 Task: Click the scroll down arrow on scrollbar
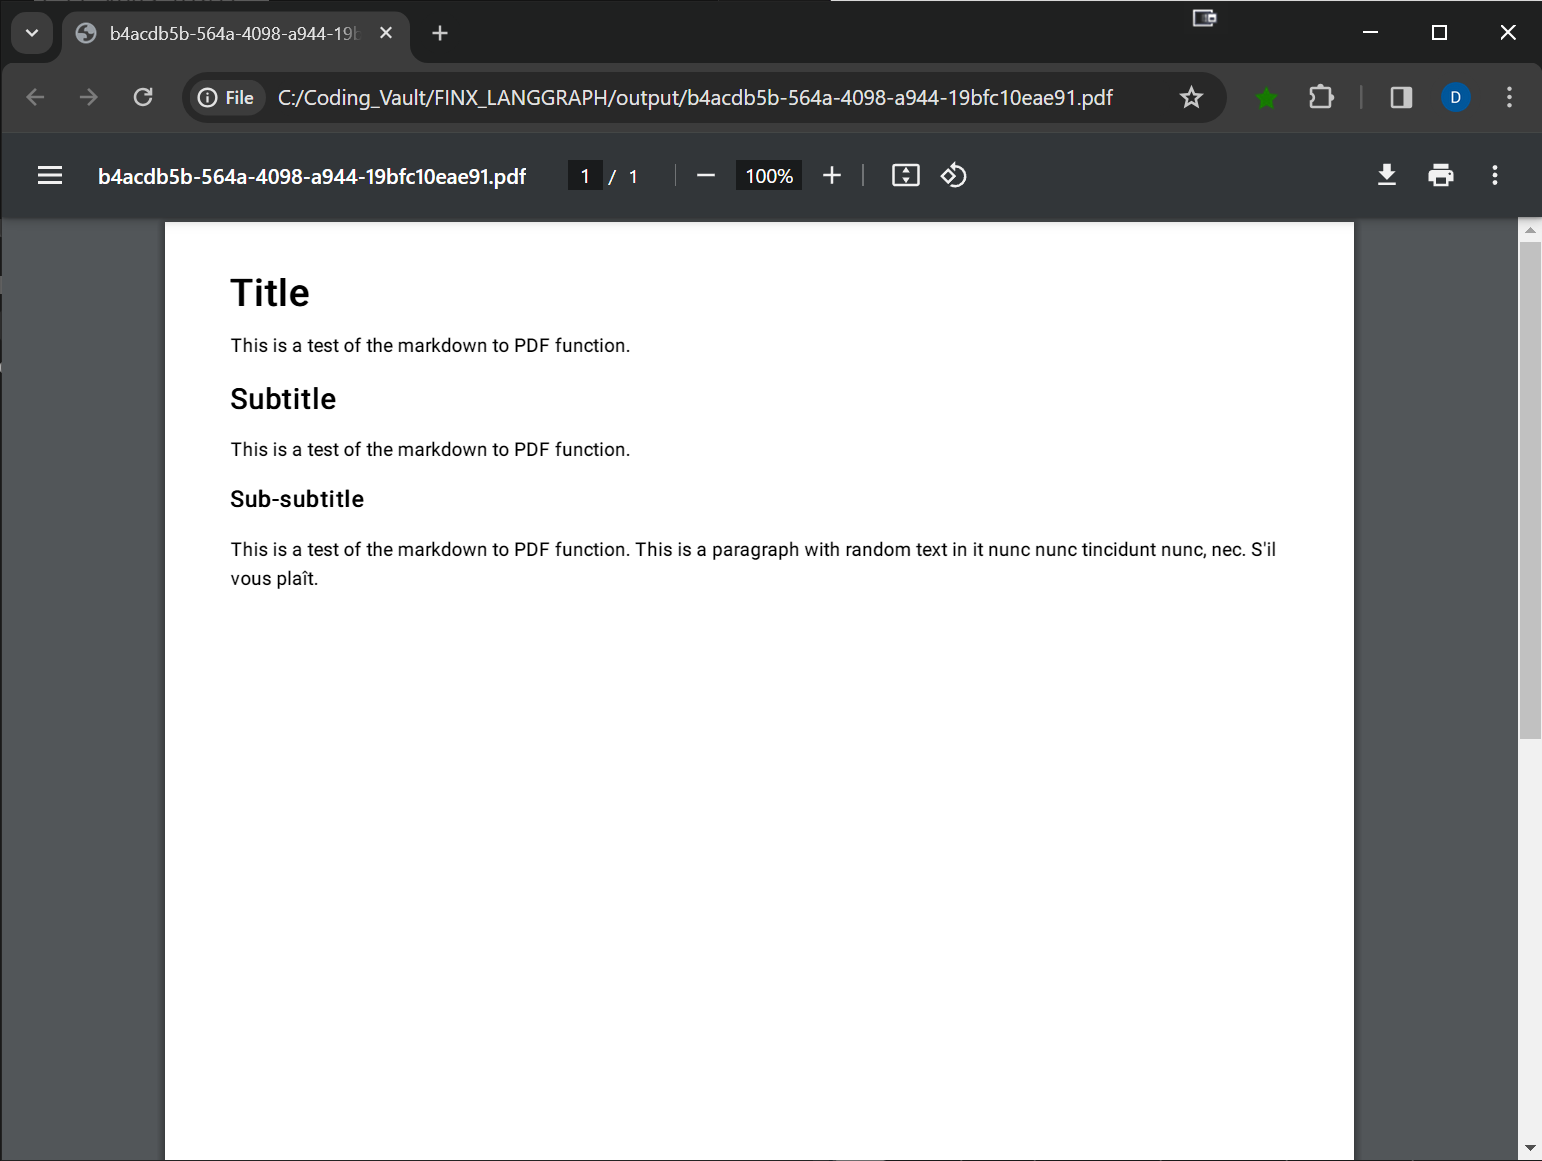click(1529, 1148)
